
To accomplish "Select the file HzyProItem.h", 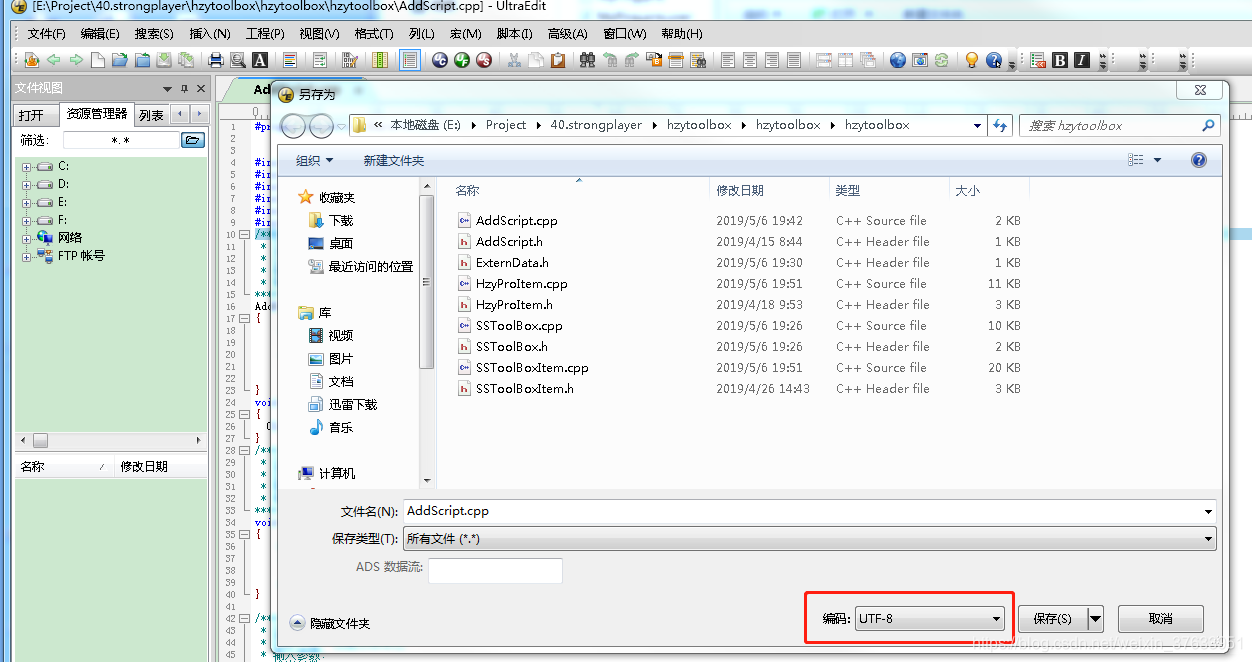I will (514, 305).
